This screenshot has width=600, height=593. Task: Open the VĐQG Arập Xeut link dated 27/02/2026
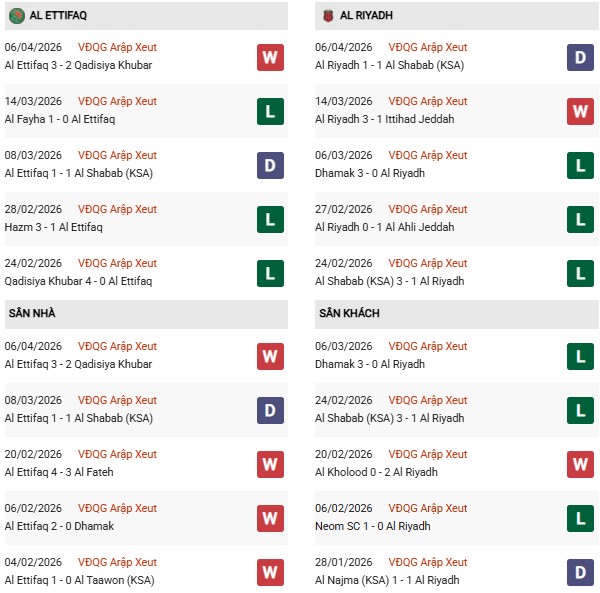tap(428, 209)
